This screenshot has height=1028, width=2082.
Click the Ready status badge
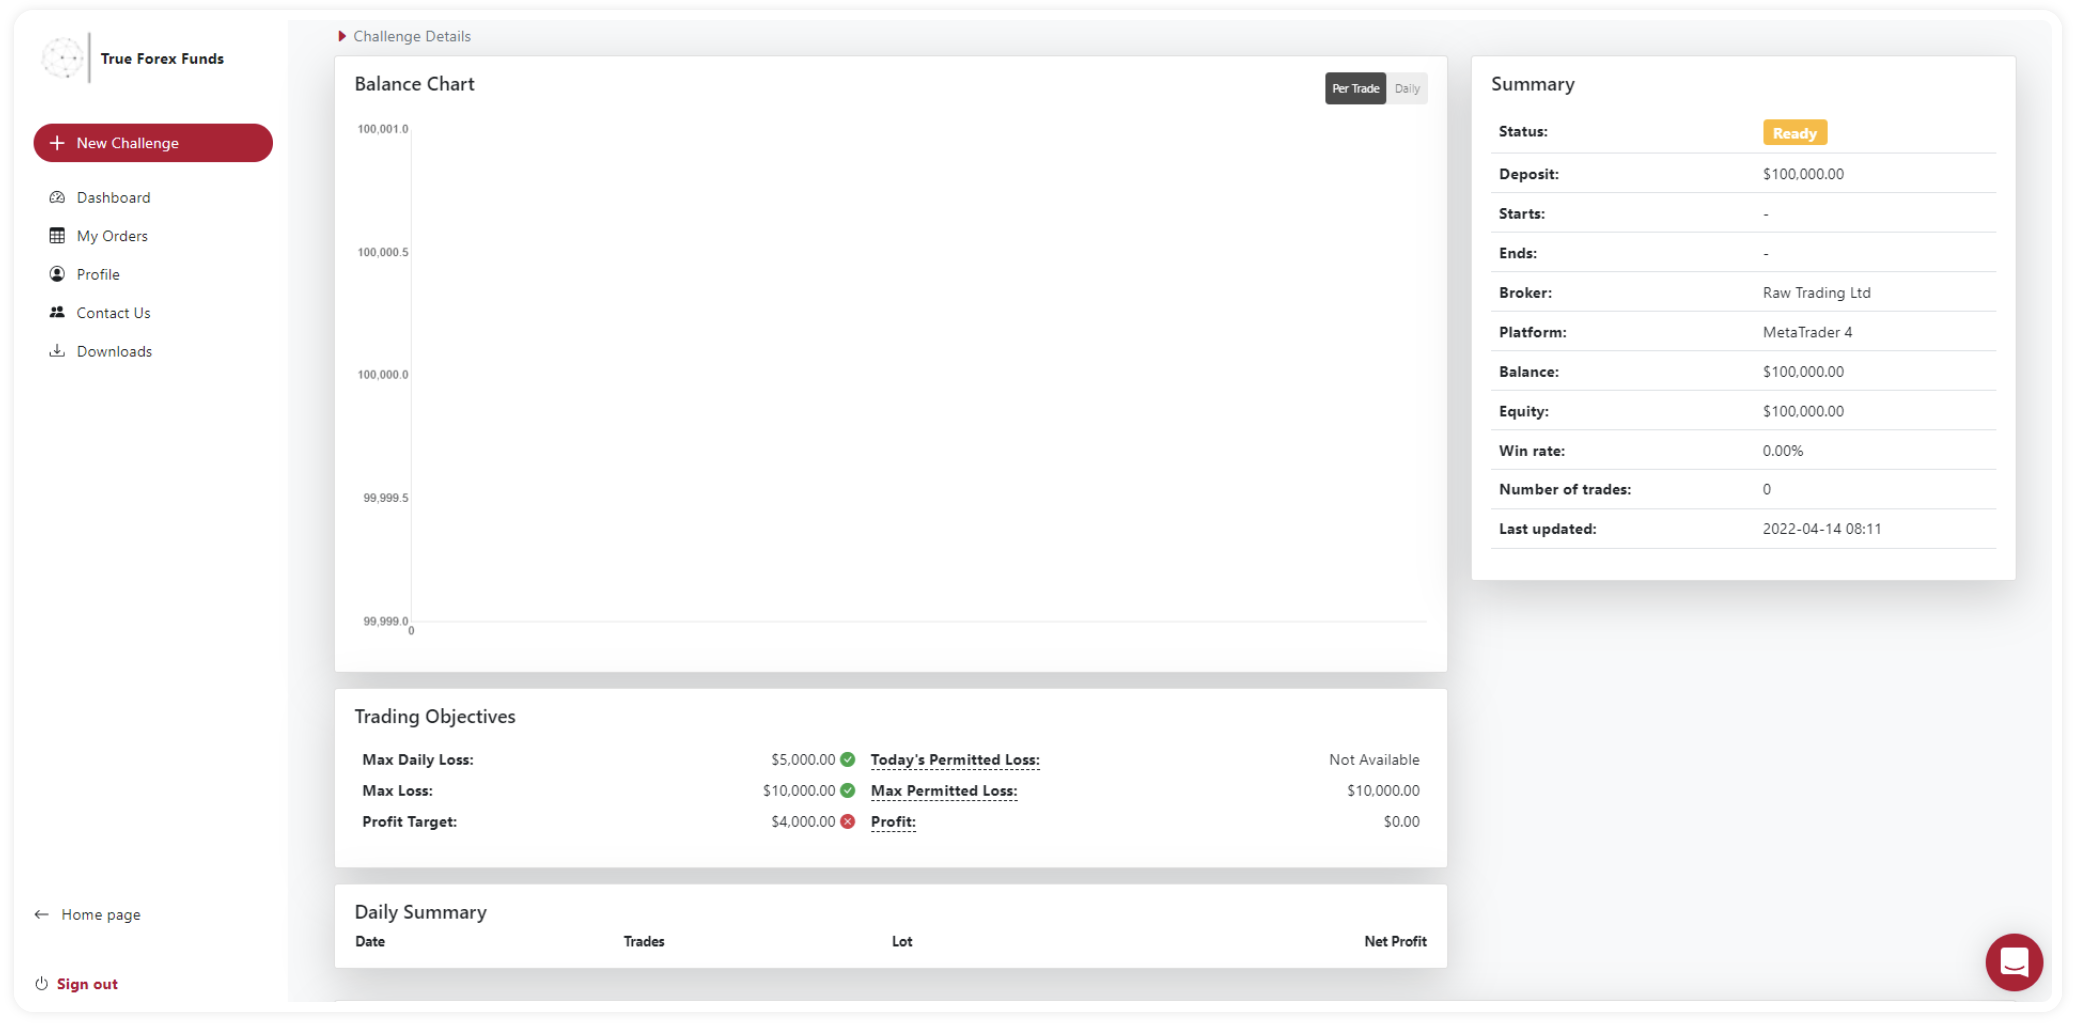click(x=1794, y=133)
